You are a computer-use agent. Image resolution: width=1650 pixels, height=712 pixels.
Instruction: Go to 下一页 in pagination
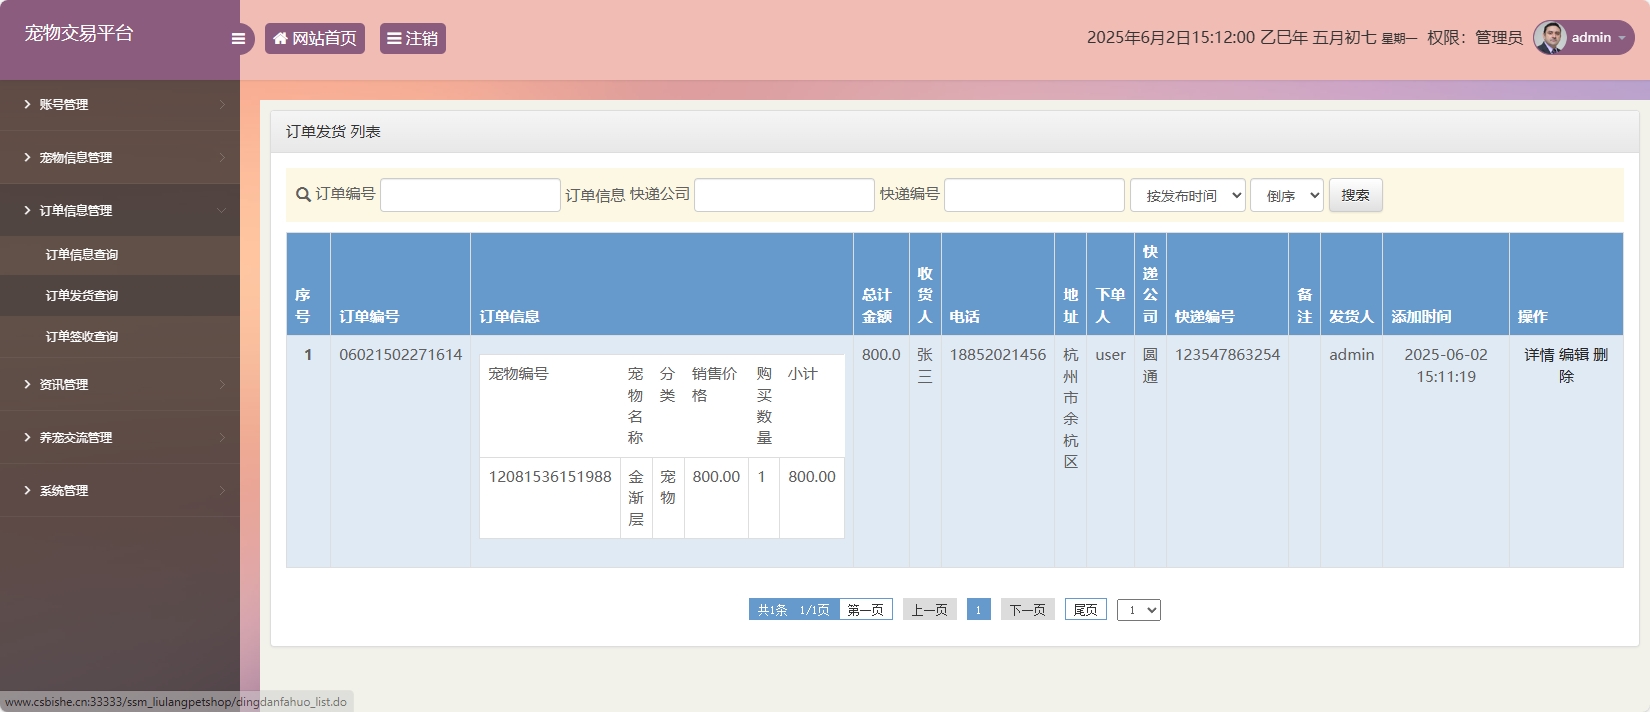point(1027,610)
